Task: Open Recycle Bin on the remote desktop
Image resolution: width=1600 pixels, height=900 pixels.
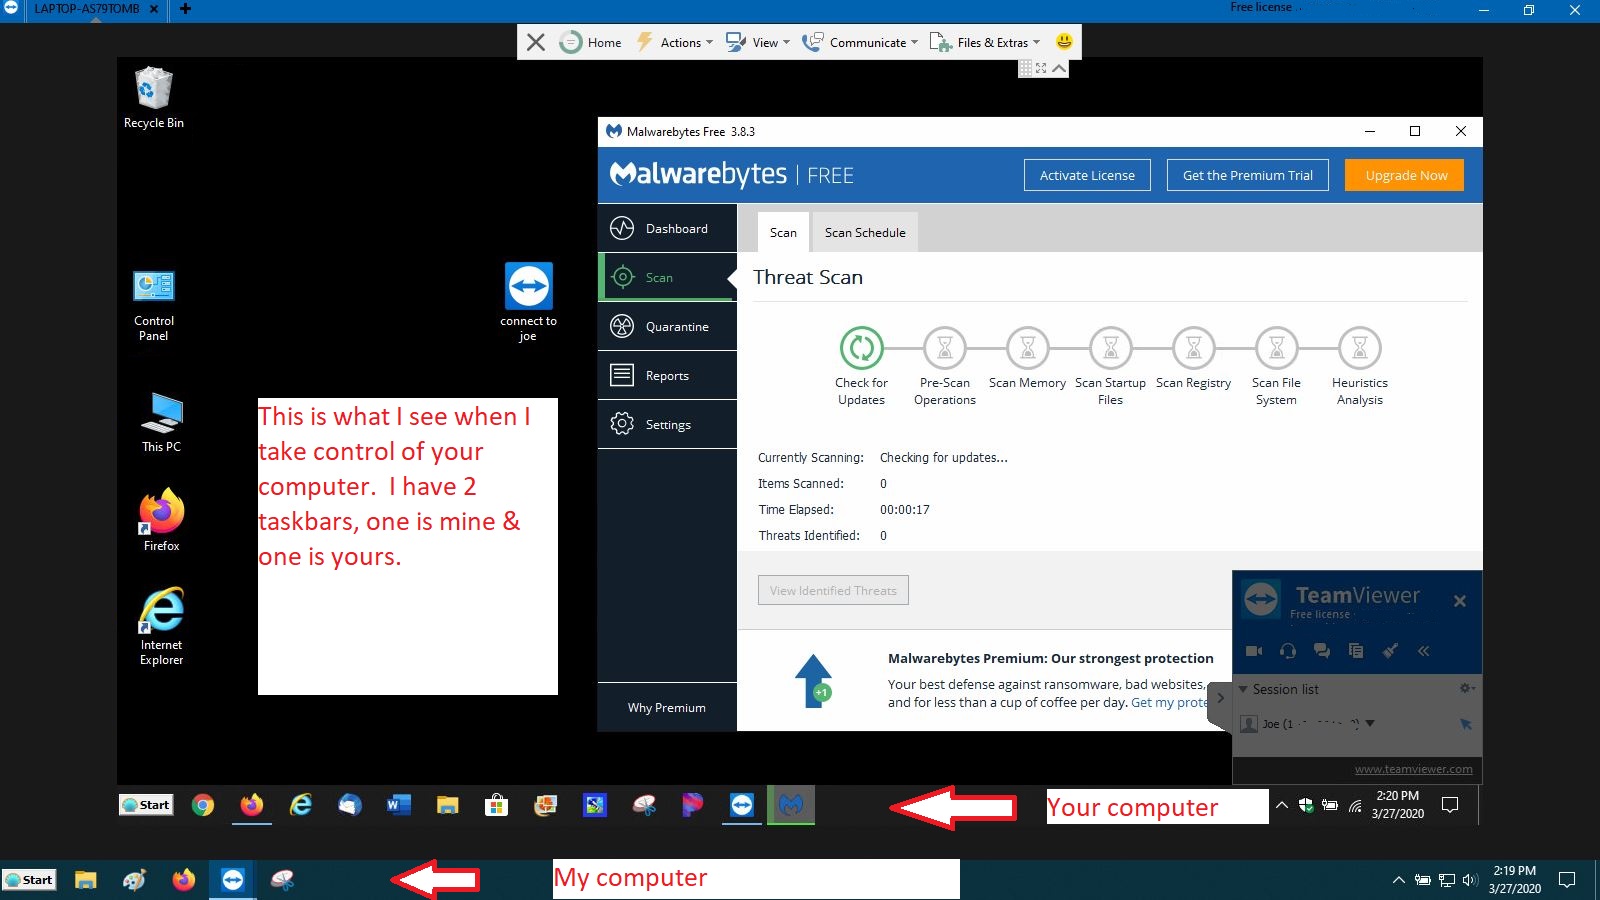Action: 153,97
